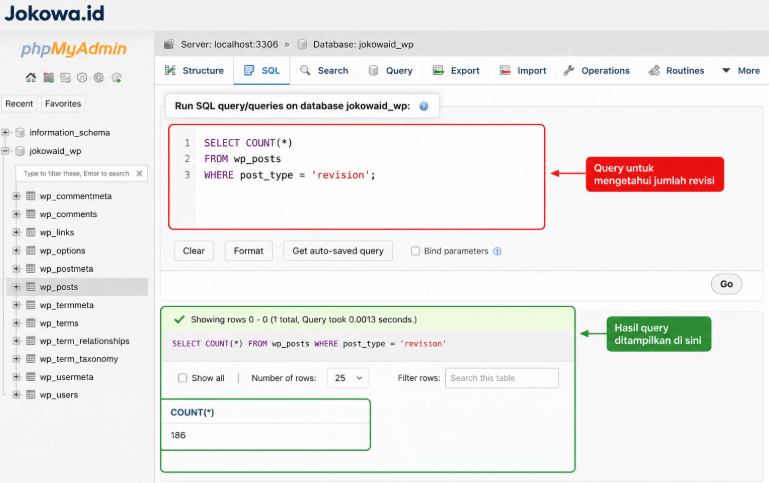Open the Search tab
Screen dimensions: 769x483
click(324, 71)
